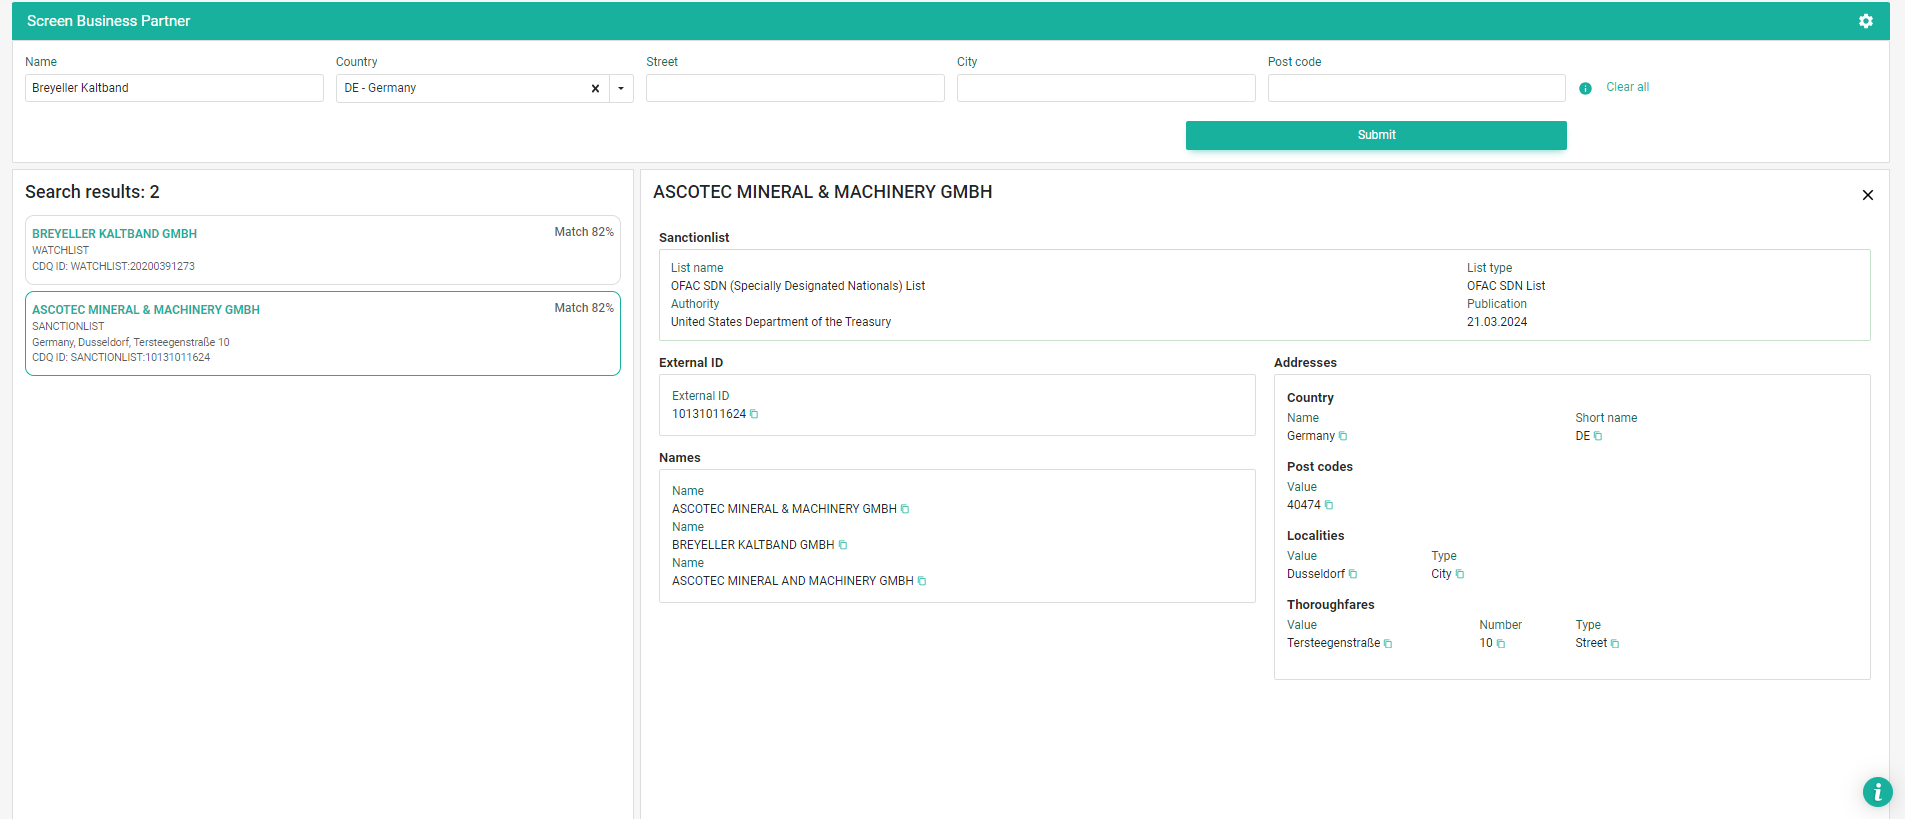
Task: Copy name ASCOTEC MINERAL AND MACHINERY GMBH
Action: [x=922, y=581]
